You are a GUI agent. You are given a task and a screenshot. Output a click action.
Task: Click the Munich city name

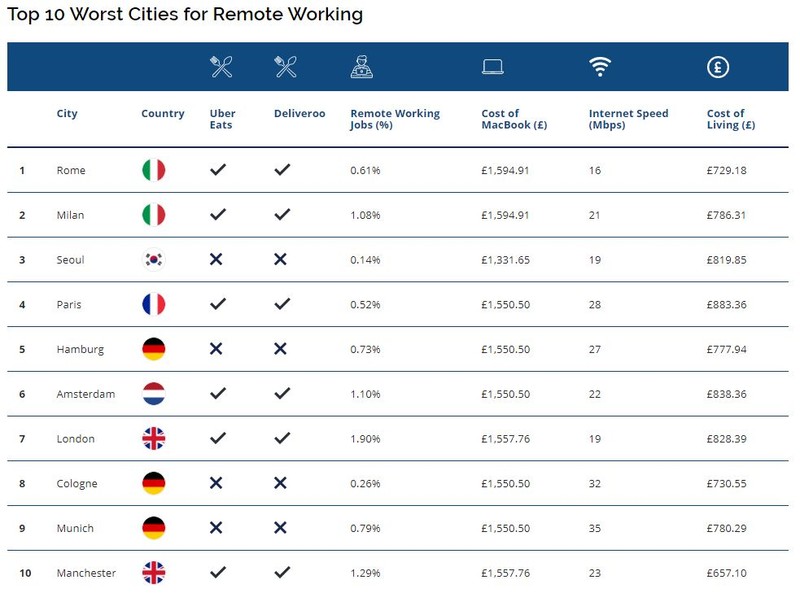75,528
